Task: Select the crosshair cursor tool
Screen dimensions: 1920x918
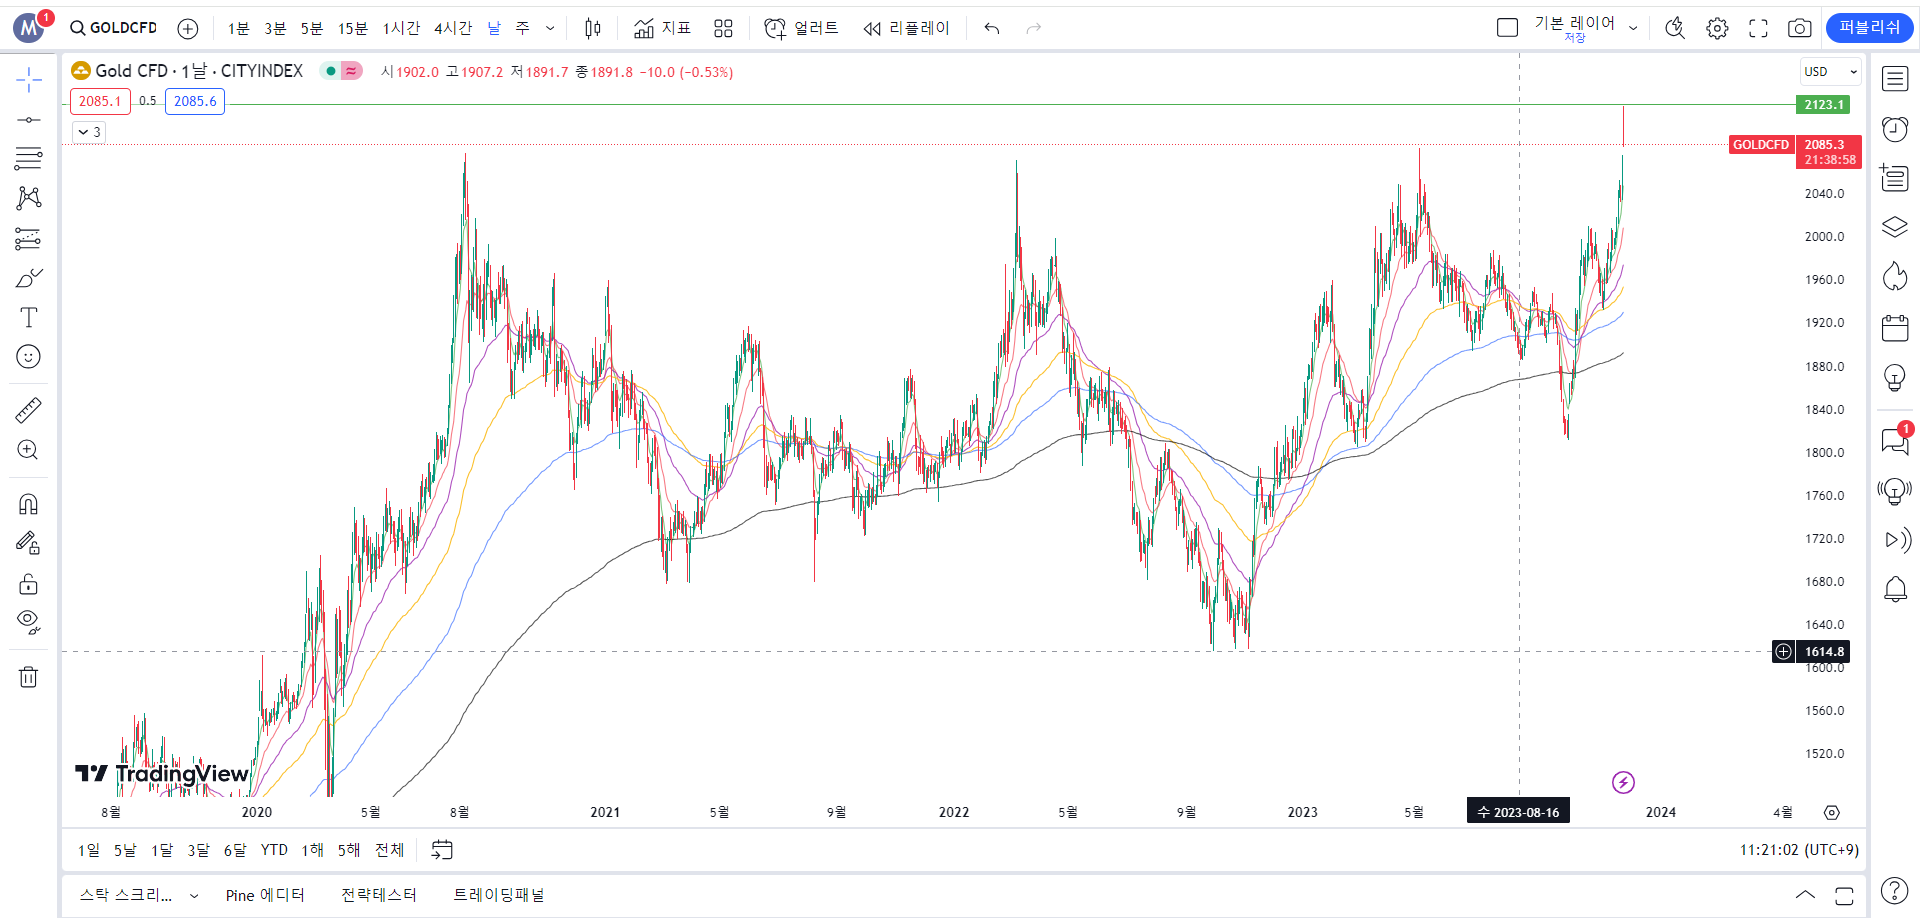Action: (x=28, y=80)
